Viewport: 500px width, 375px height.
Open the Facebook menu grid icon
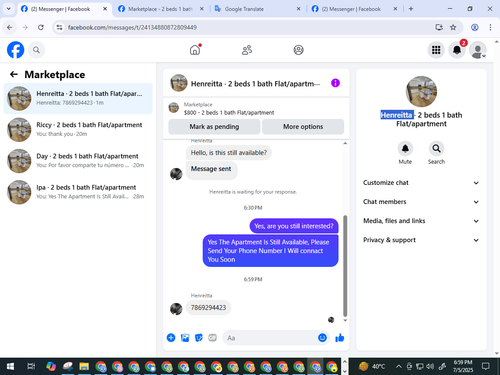click(x=436, y=50)
